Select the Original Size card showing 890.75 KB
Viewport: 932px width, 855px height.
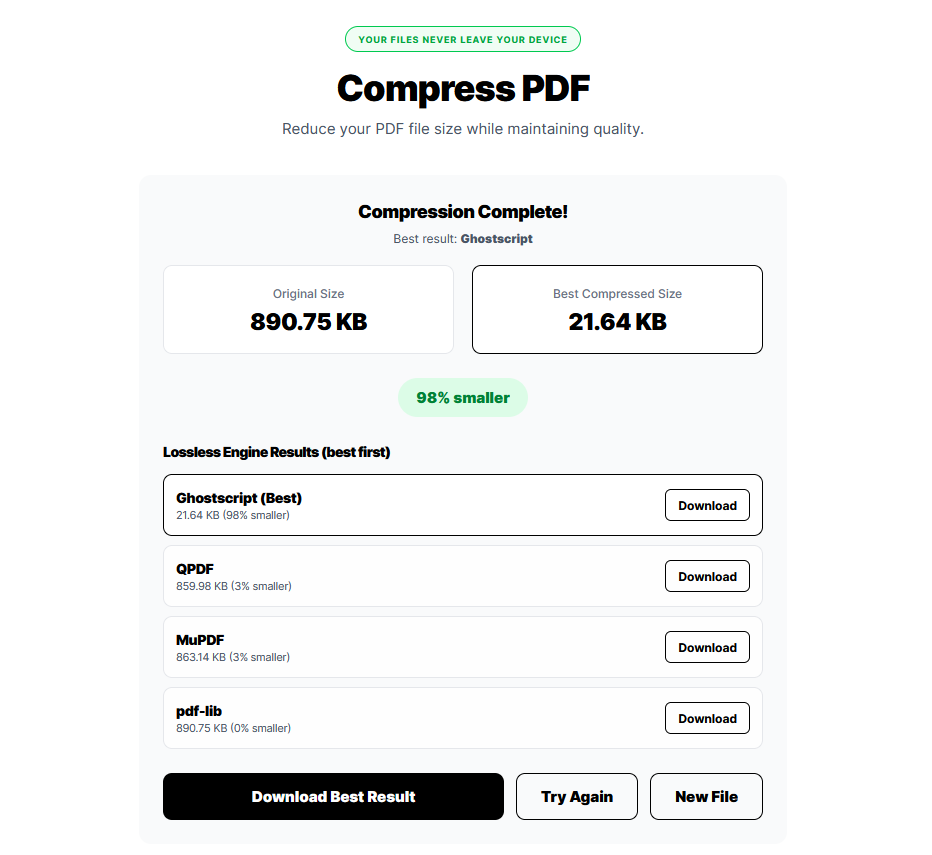tap(308, 310)
